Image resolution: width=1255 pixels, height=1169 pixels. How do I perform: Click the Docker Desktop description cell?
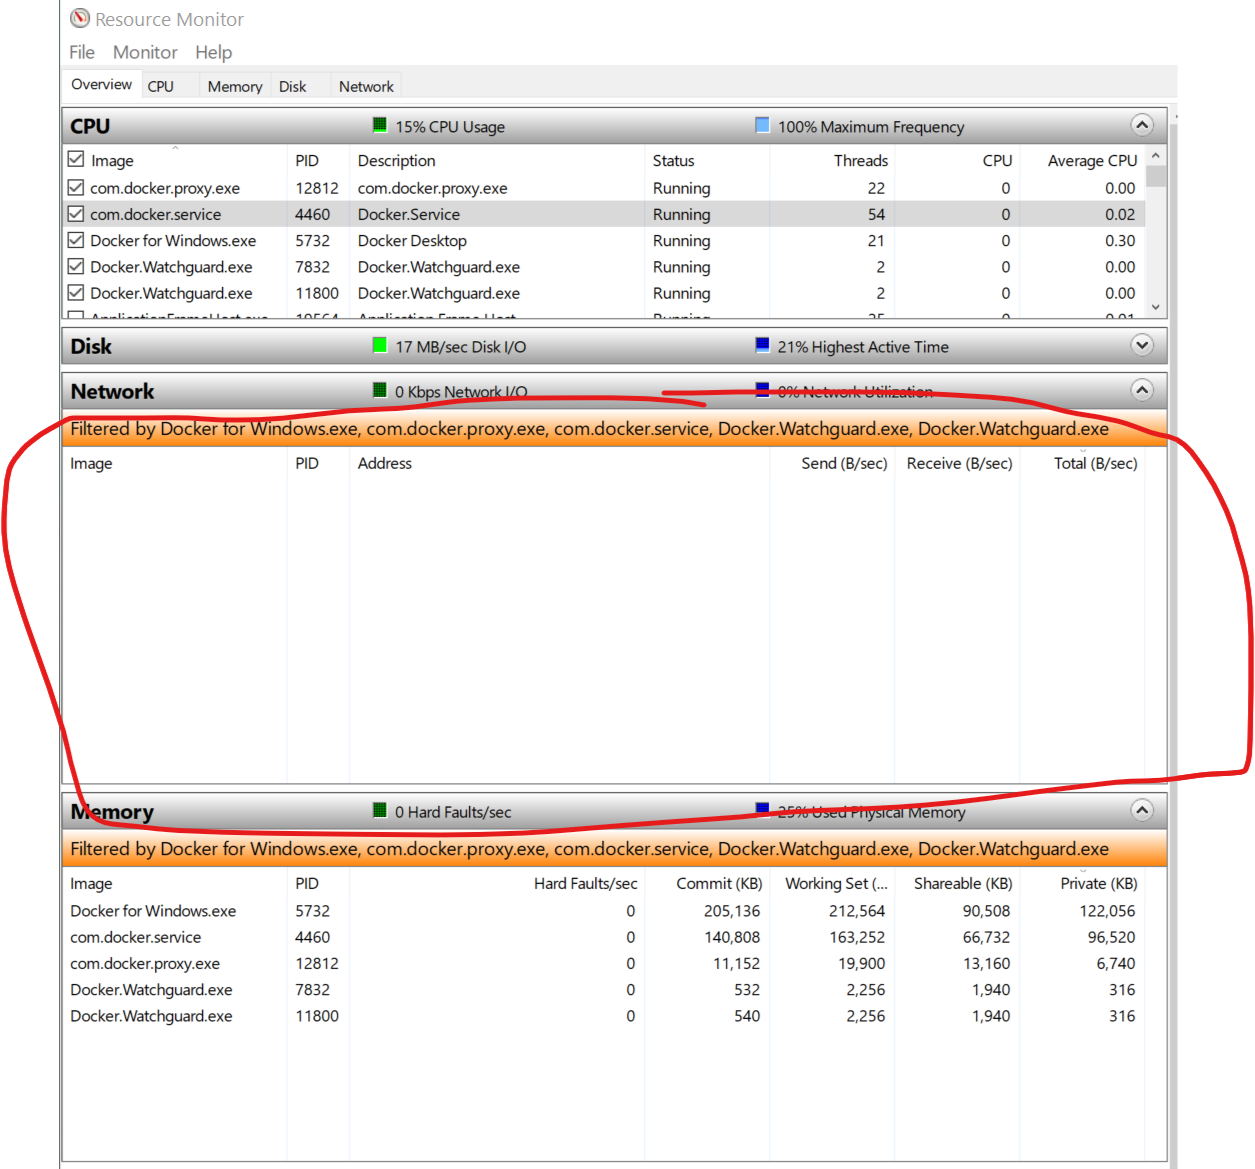click(412, 240)
